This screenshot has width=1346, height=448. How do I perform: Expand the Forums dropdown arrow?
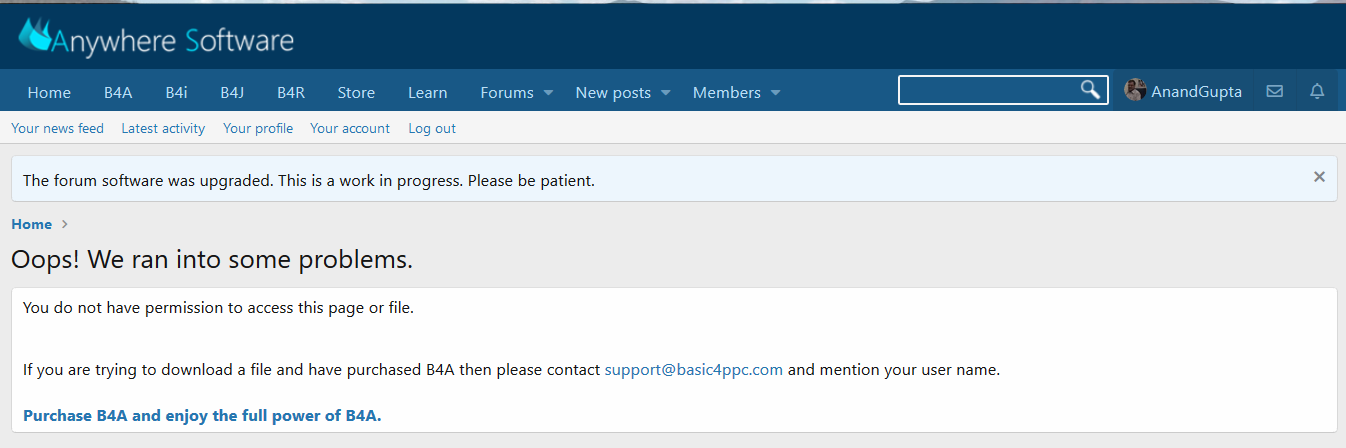pos(548,93)
